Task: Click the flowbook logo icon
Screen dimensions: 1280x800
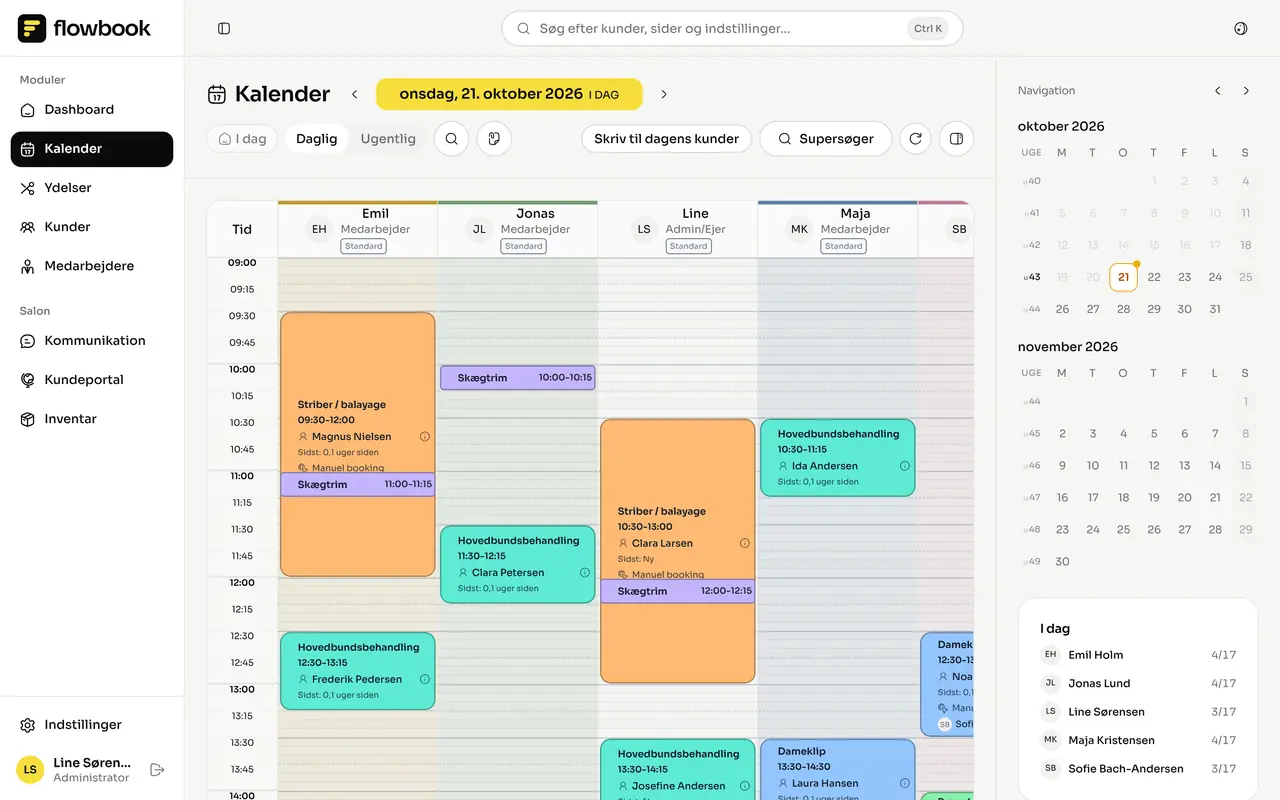Action: coord(32,28)
